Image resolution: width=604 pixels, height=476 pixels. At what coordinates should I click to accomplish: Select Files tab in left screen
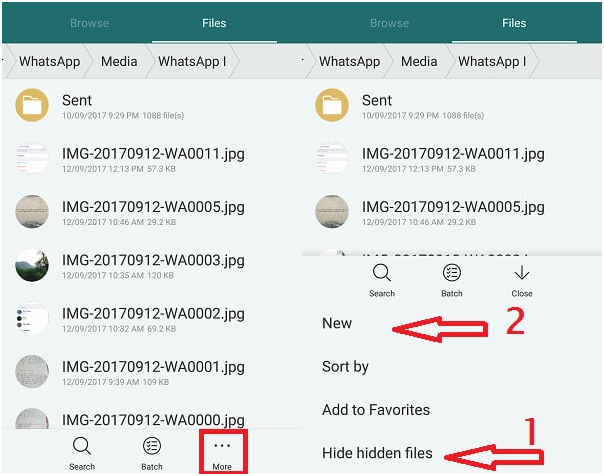pyautogui.click(x=214, y=23)
